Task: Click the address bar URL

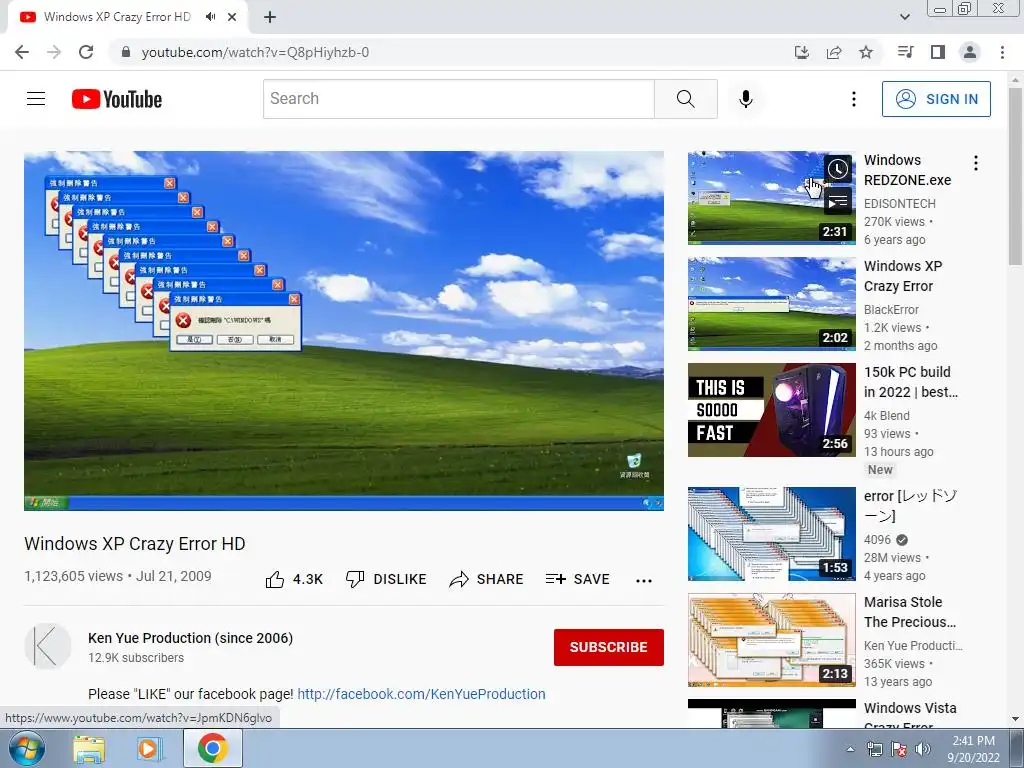Action: pyautogui.click(x=255, y=52)
